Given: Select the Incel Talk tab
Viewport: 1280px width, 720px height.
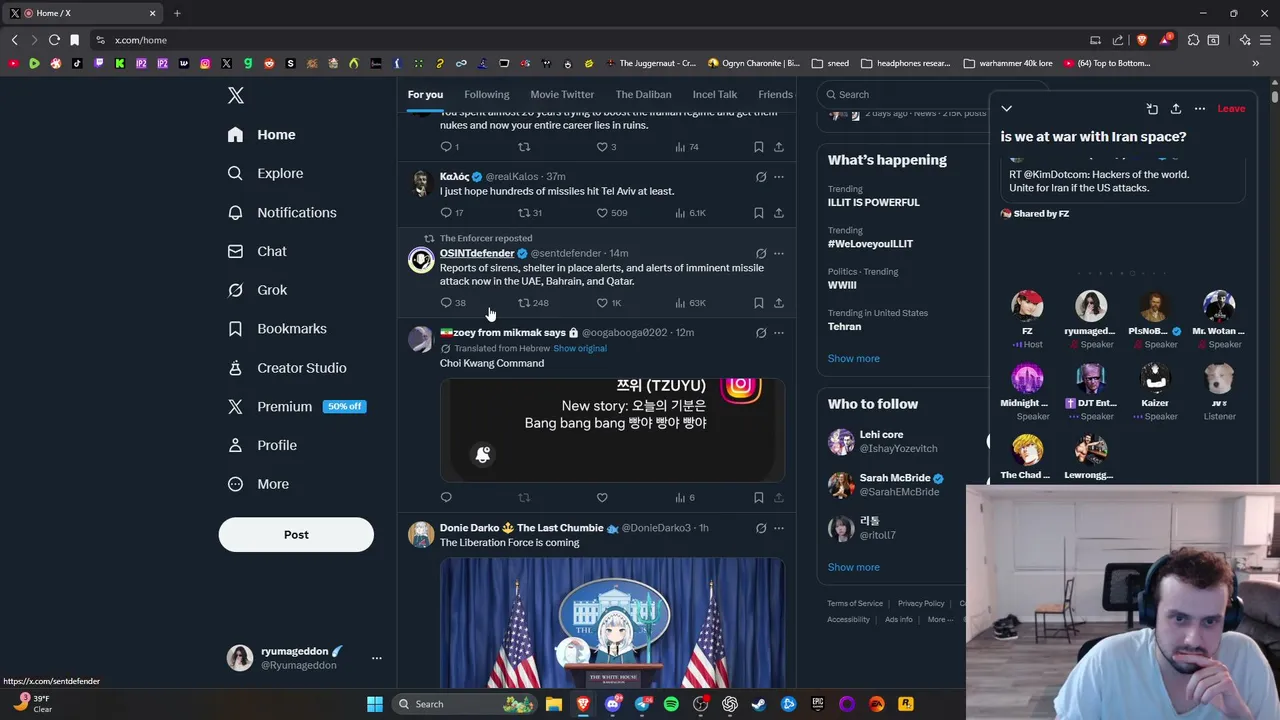Looking at the screenshot, I should pyautogui.click(x=715, y=94).
